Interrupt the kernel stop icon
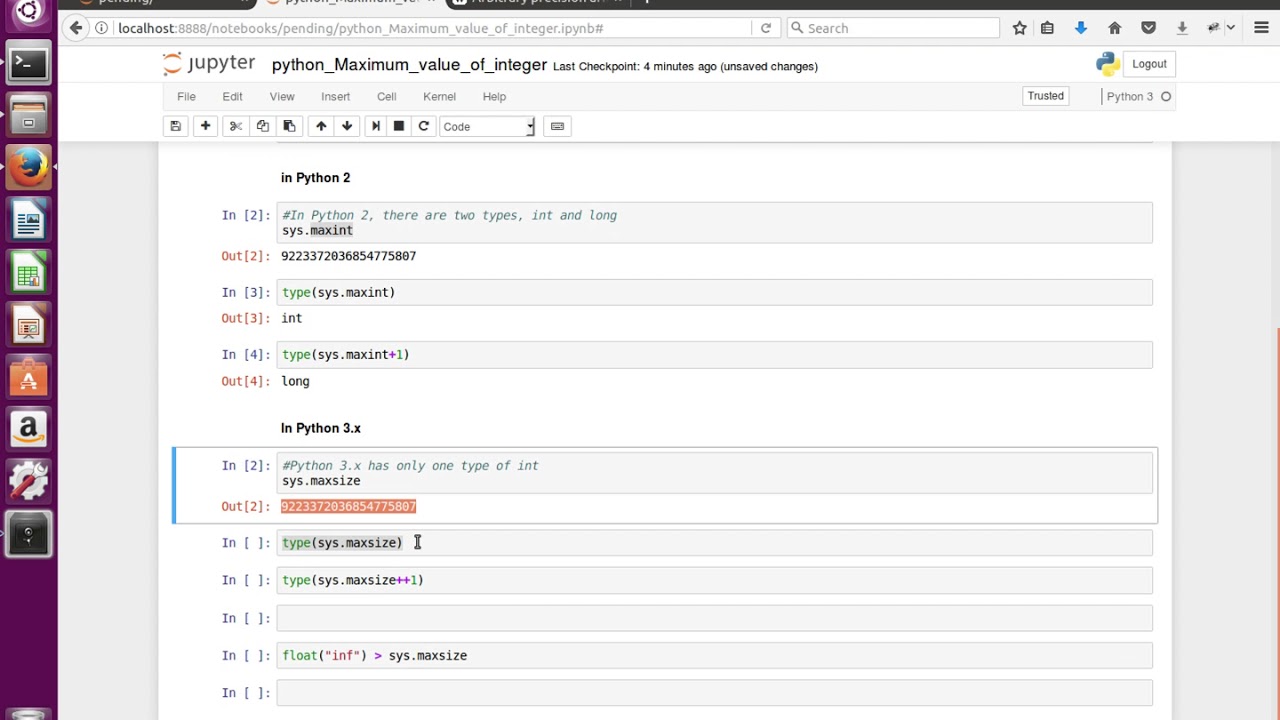1280x720 pixels. coord(399,126)
